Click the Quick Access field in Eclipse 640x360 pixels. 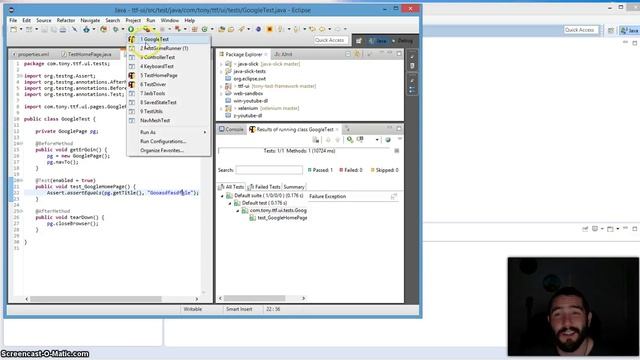[331, 40]
